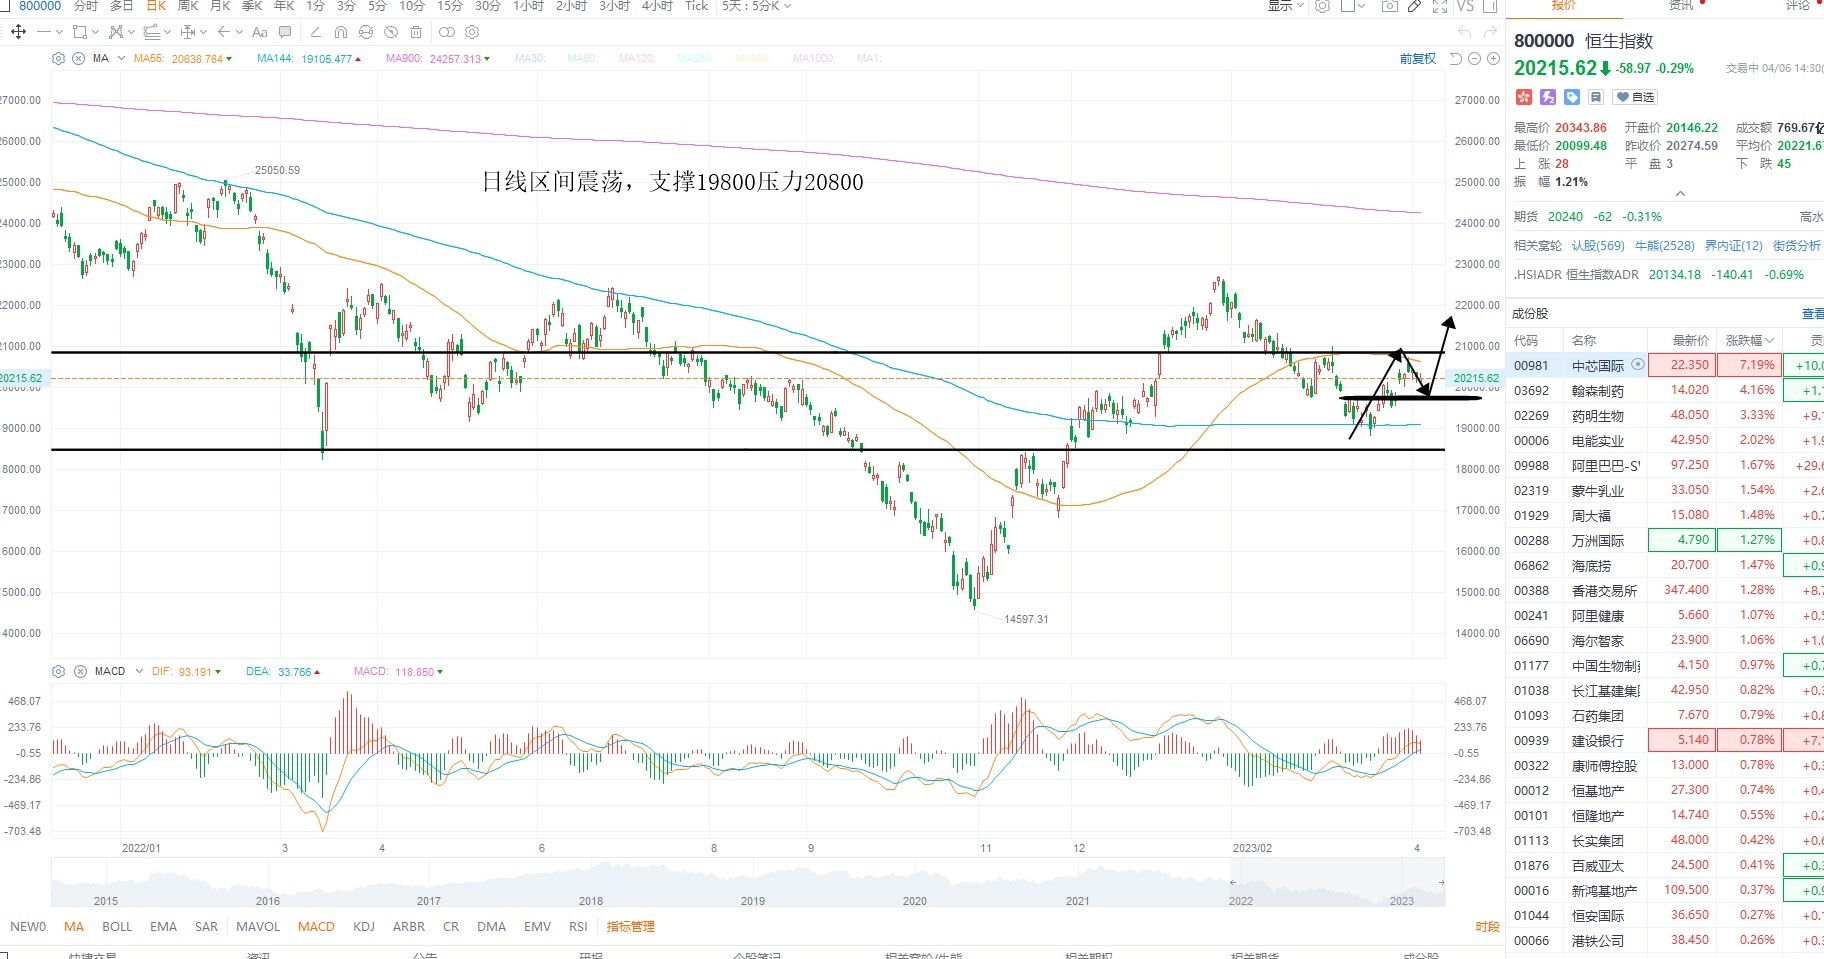Open the VS comparison tool

(1465, 6)
